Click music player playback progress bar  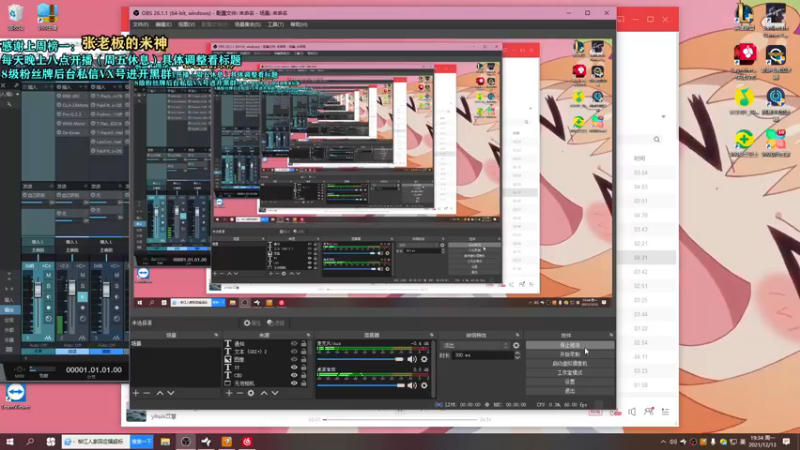(401, 419)
